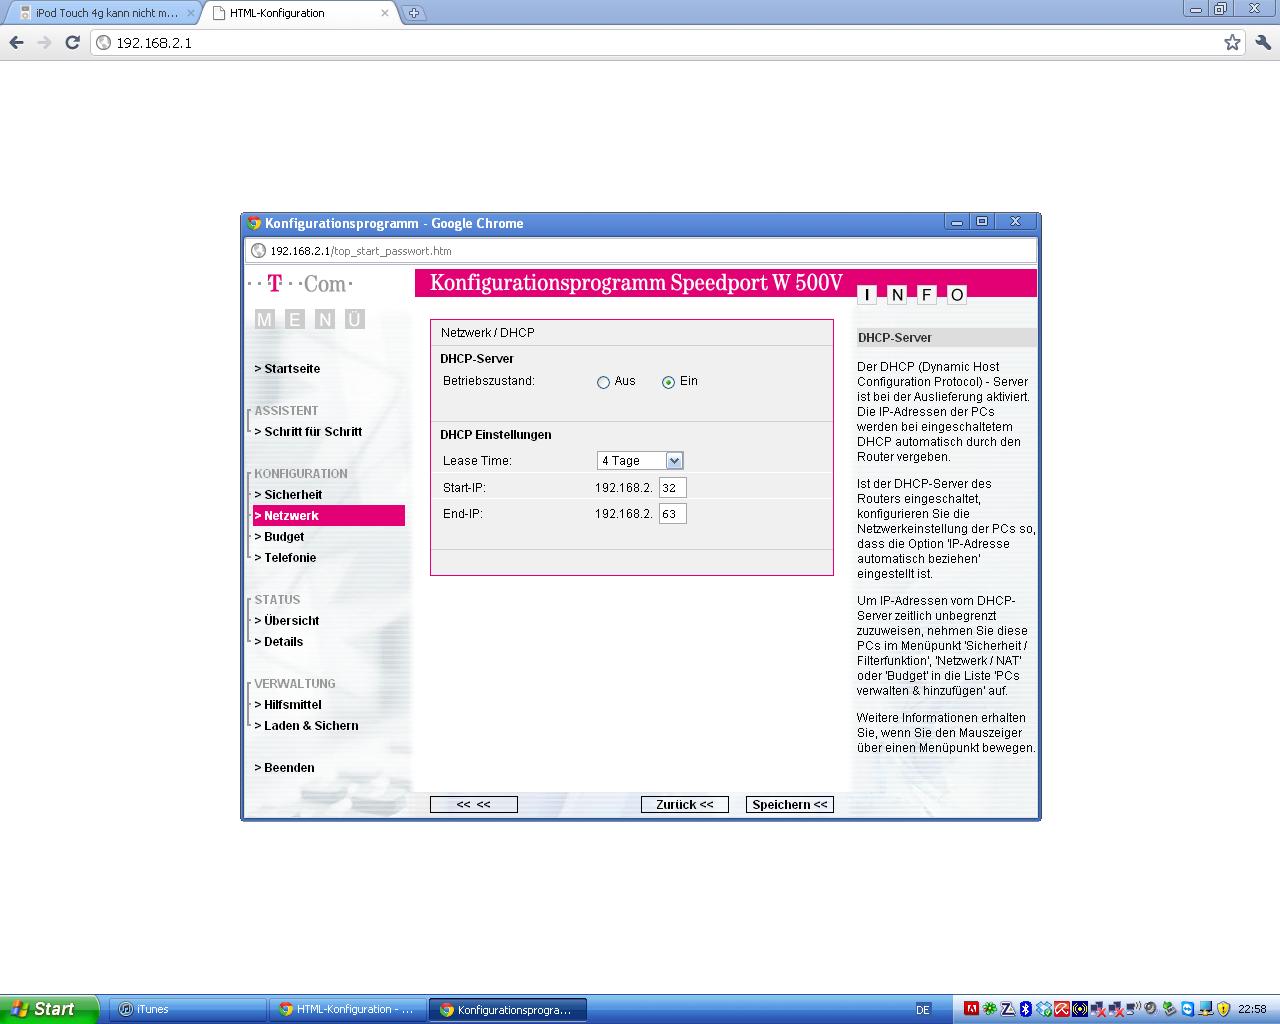
Task: Select the highlighted Netzwerk menu item
Action: [x=329, y=516]
